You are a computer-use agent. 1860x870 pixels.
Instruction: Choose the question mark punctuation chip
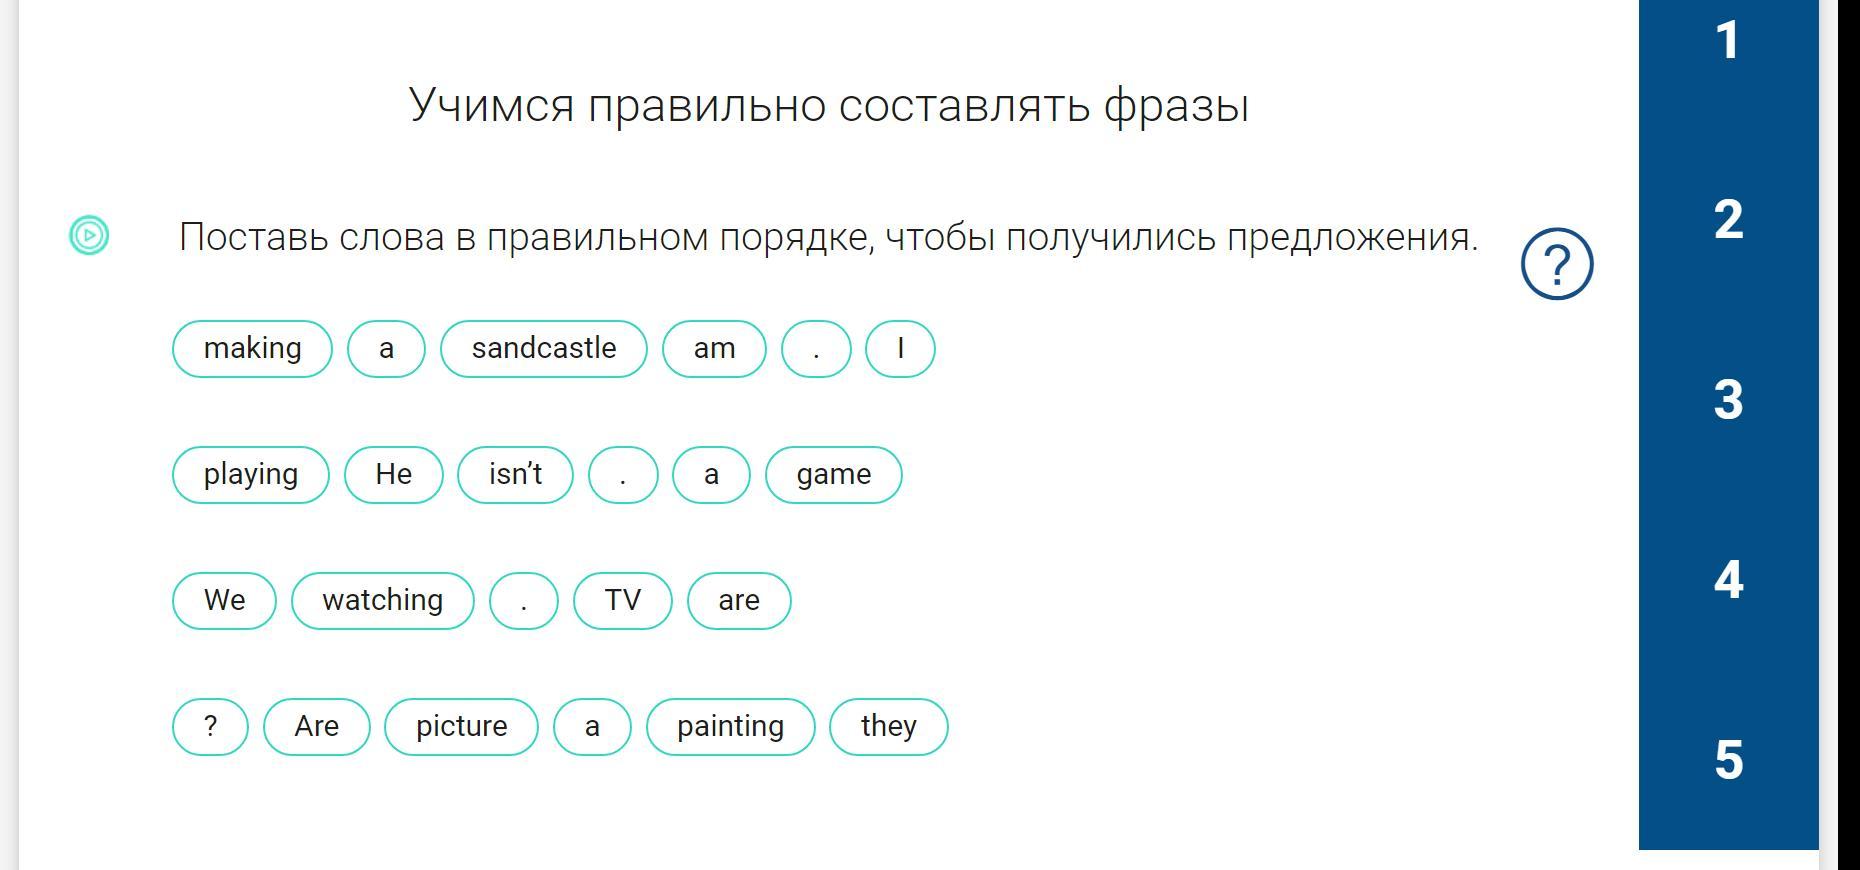210,727
